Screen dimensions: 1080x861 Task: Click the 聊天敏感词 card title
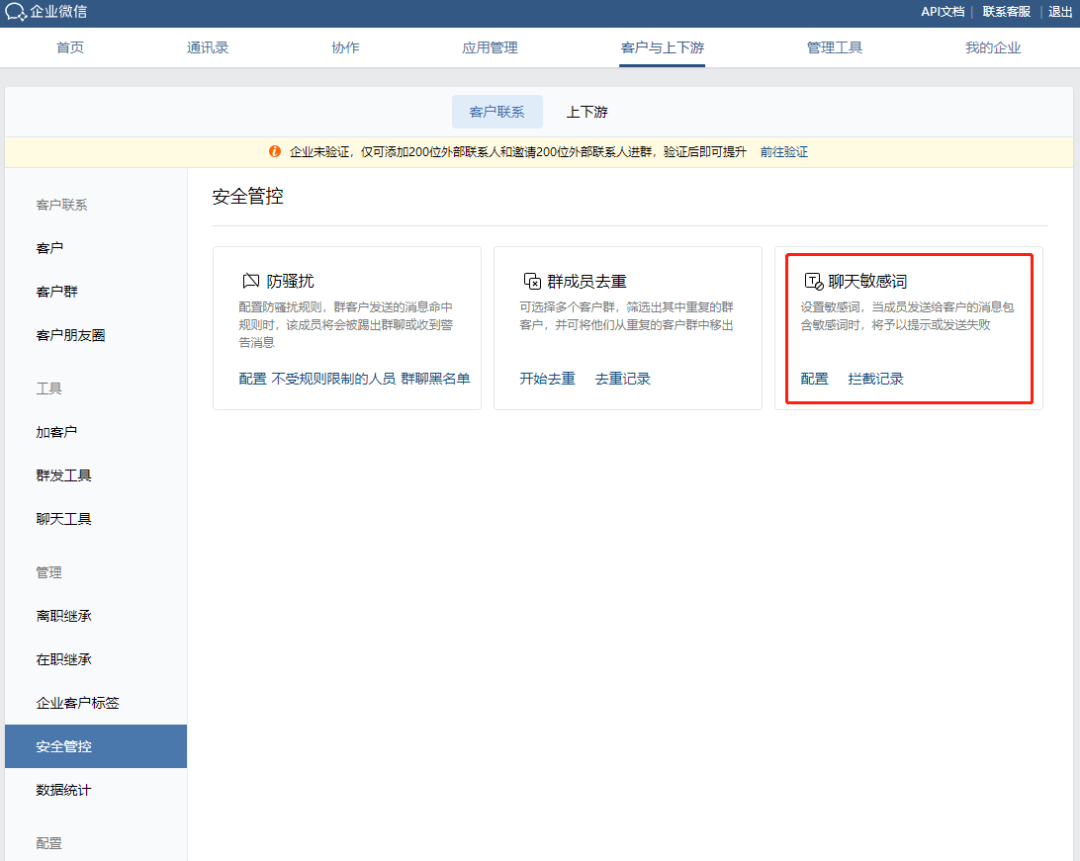[x=867, y=281]
